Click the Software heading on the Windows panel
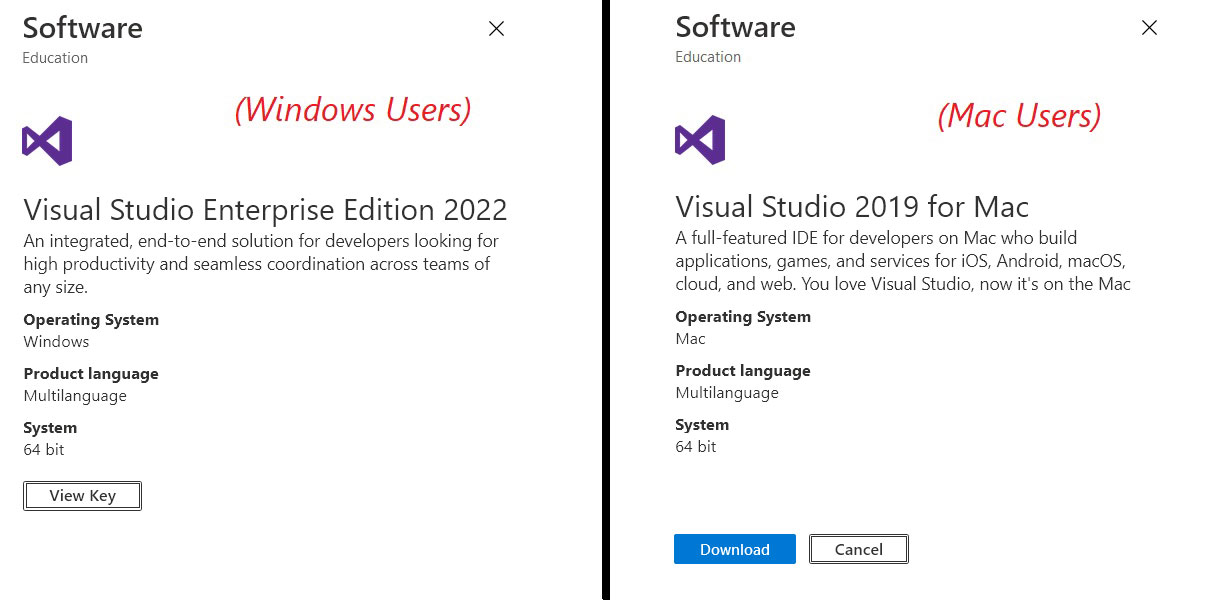 (82, 28)
